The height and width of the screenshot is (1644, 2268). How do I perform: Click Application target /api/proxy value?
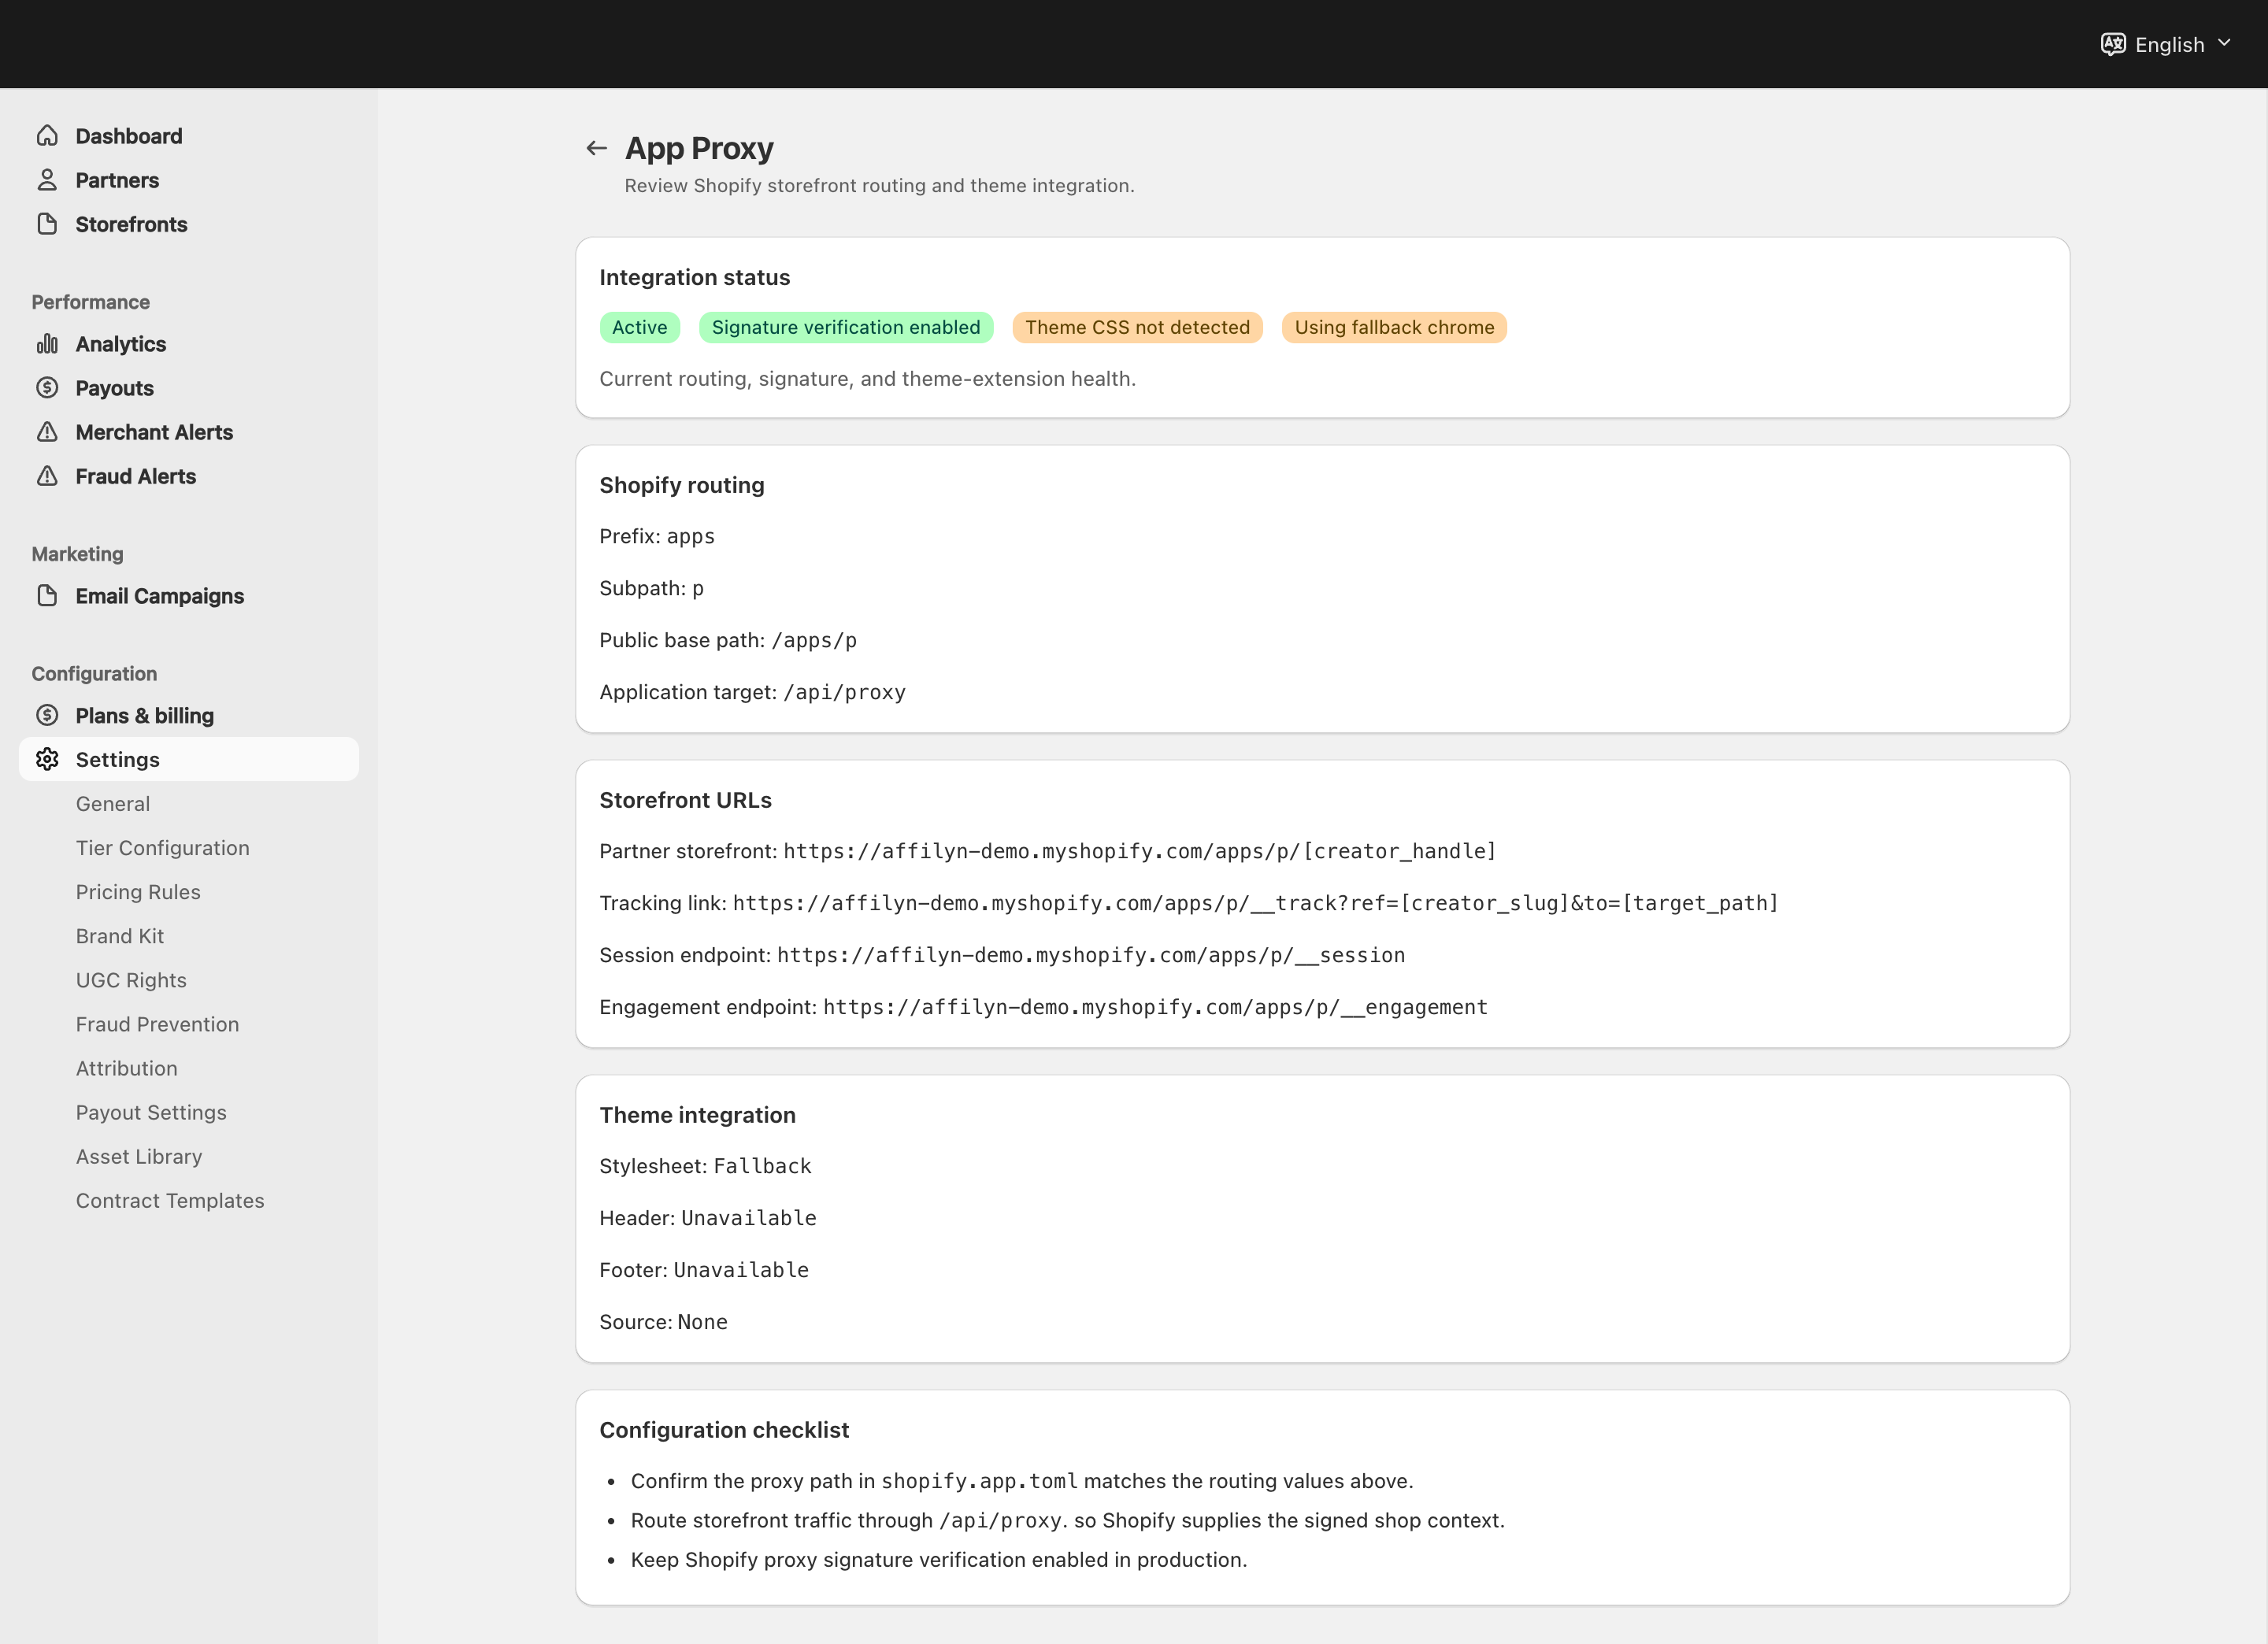844,692
